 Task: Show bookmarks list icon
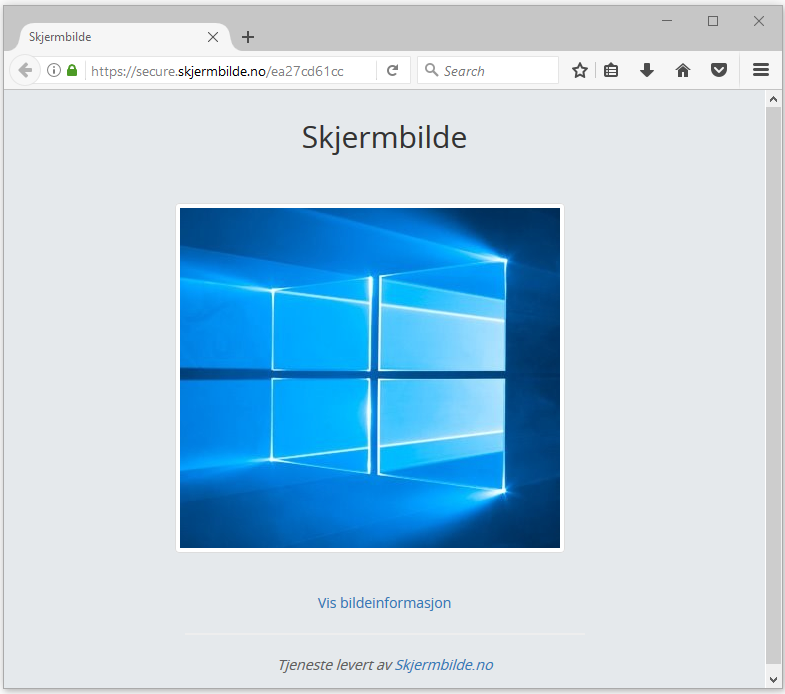(x=611, y=71)
